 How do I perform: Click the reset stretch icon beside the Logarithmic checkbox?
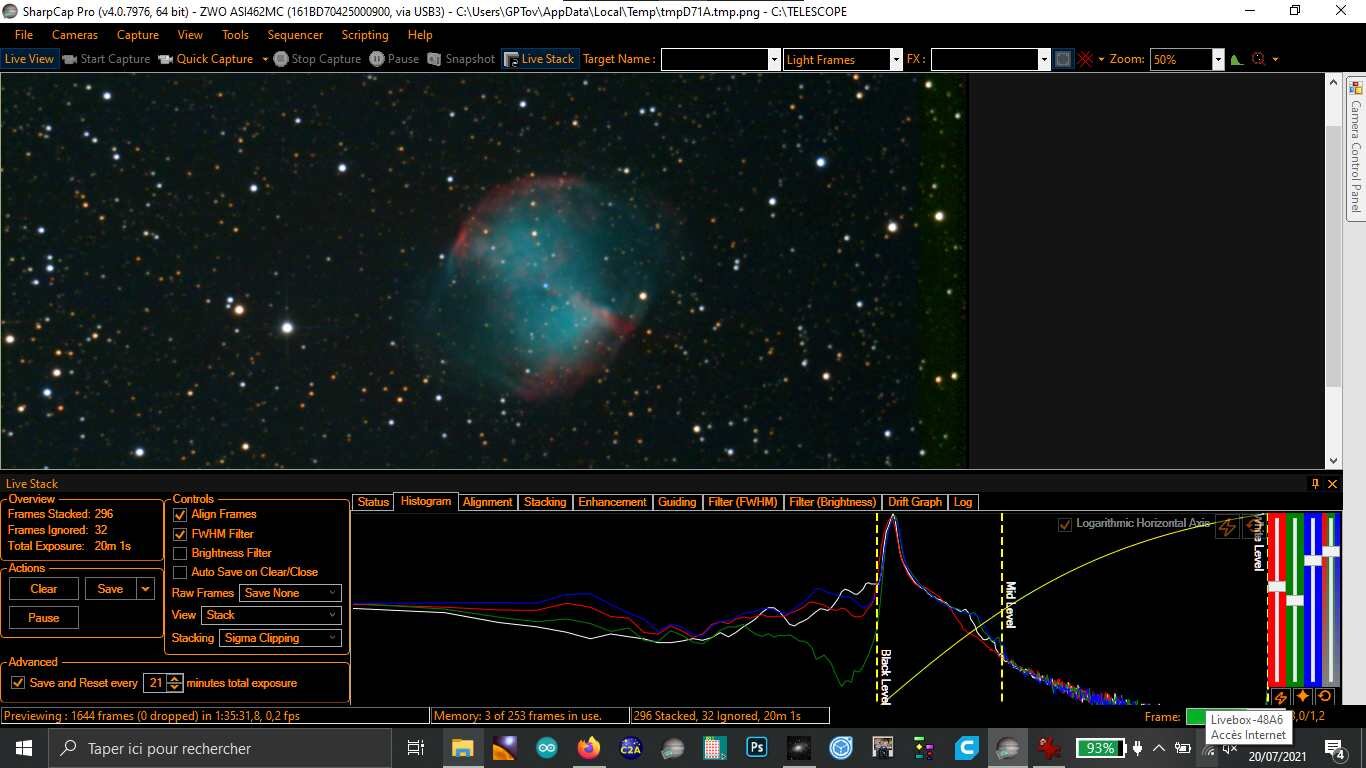(x=1254, y=528)
